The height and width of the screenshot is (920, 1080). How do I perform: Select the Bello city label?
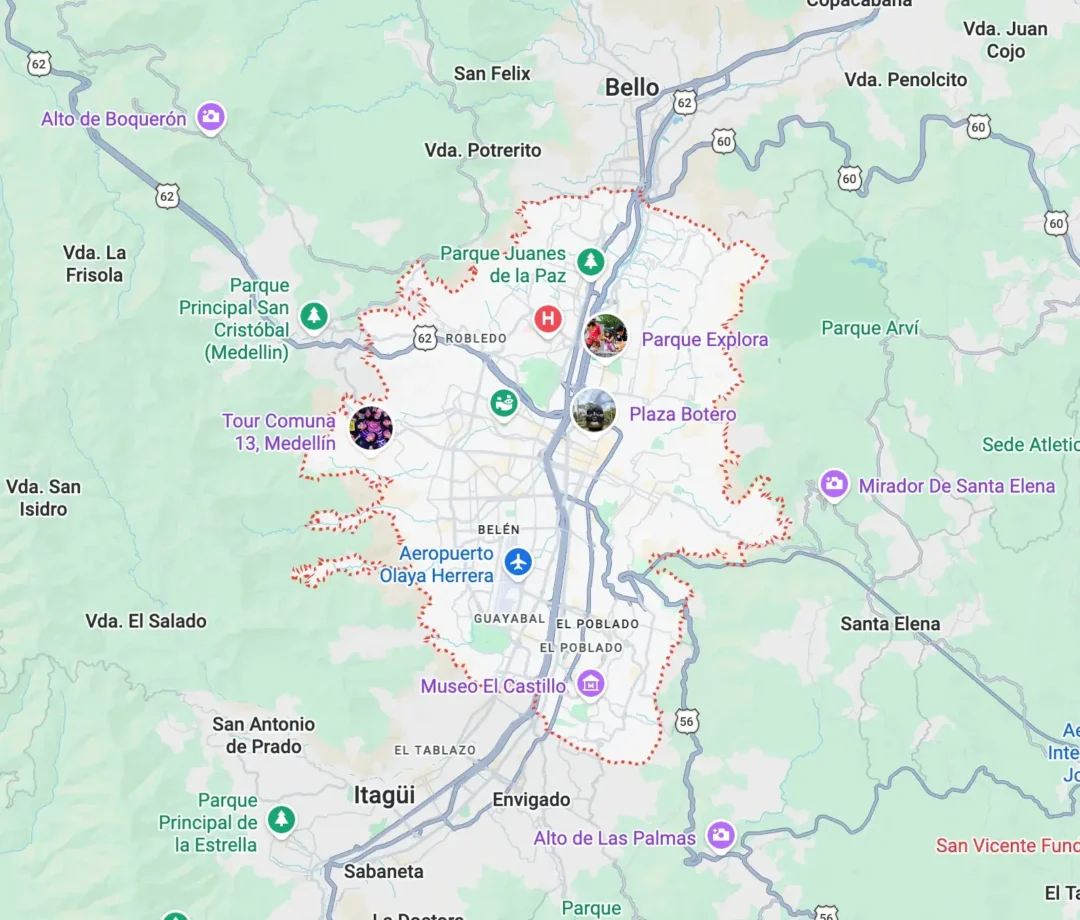[632, 87]
